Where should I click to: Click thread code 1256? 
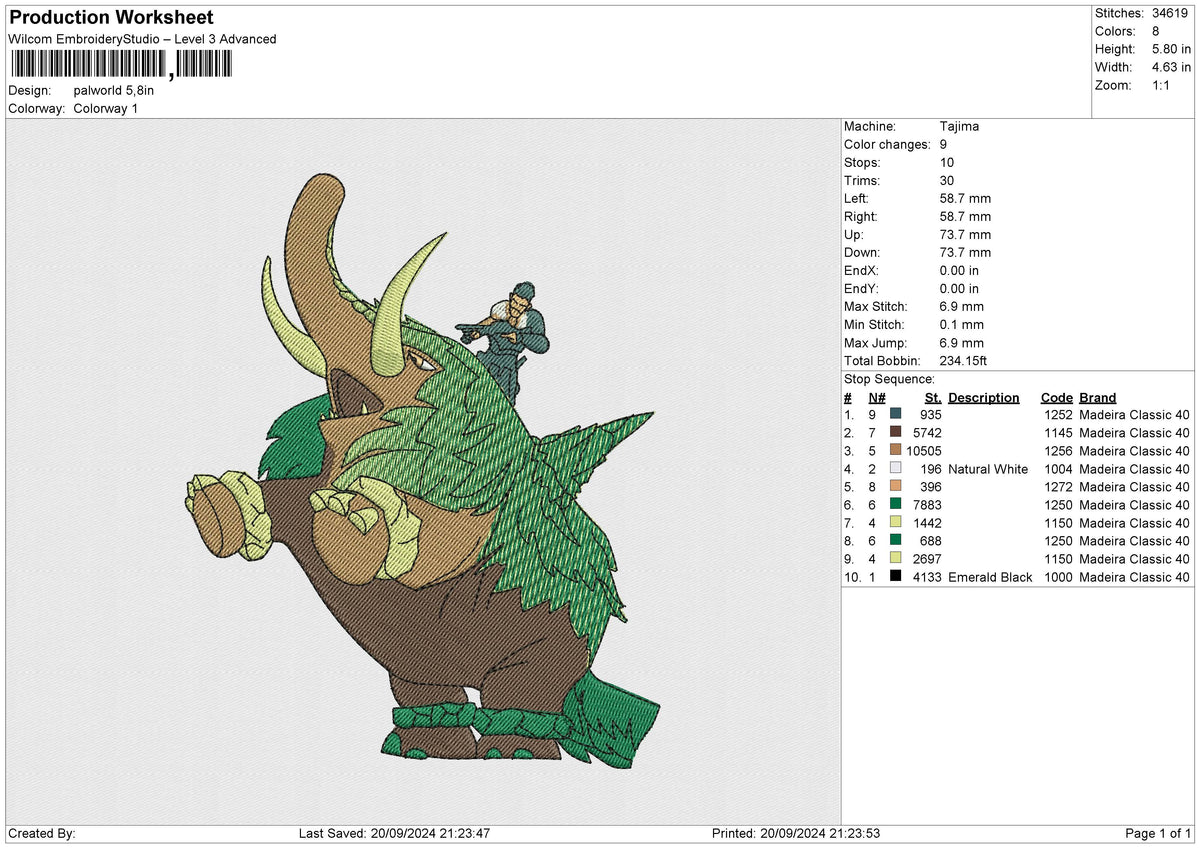coord(1057,451)
